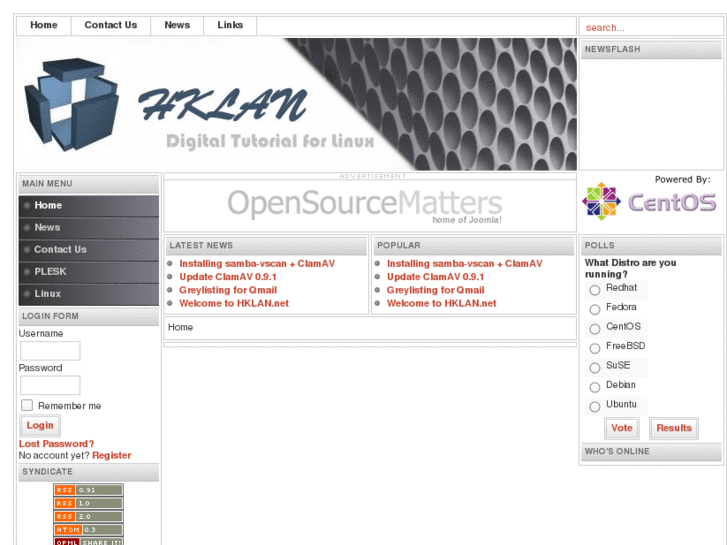Screen dimensions: 727x545
Task: Open Latest News item Installing samba-vscan + ClamAV
Action: click(x=257, y=263)
